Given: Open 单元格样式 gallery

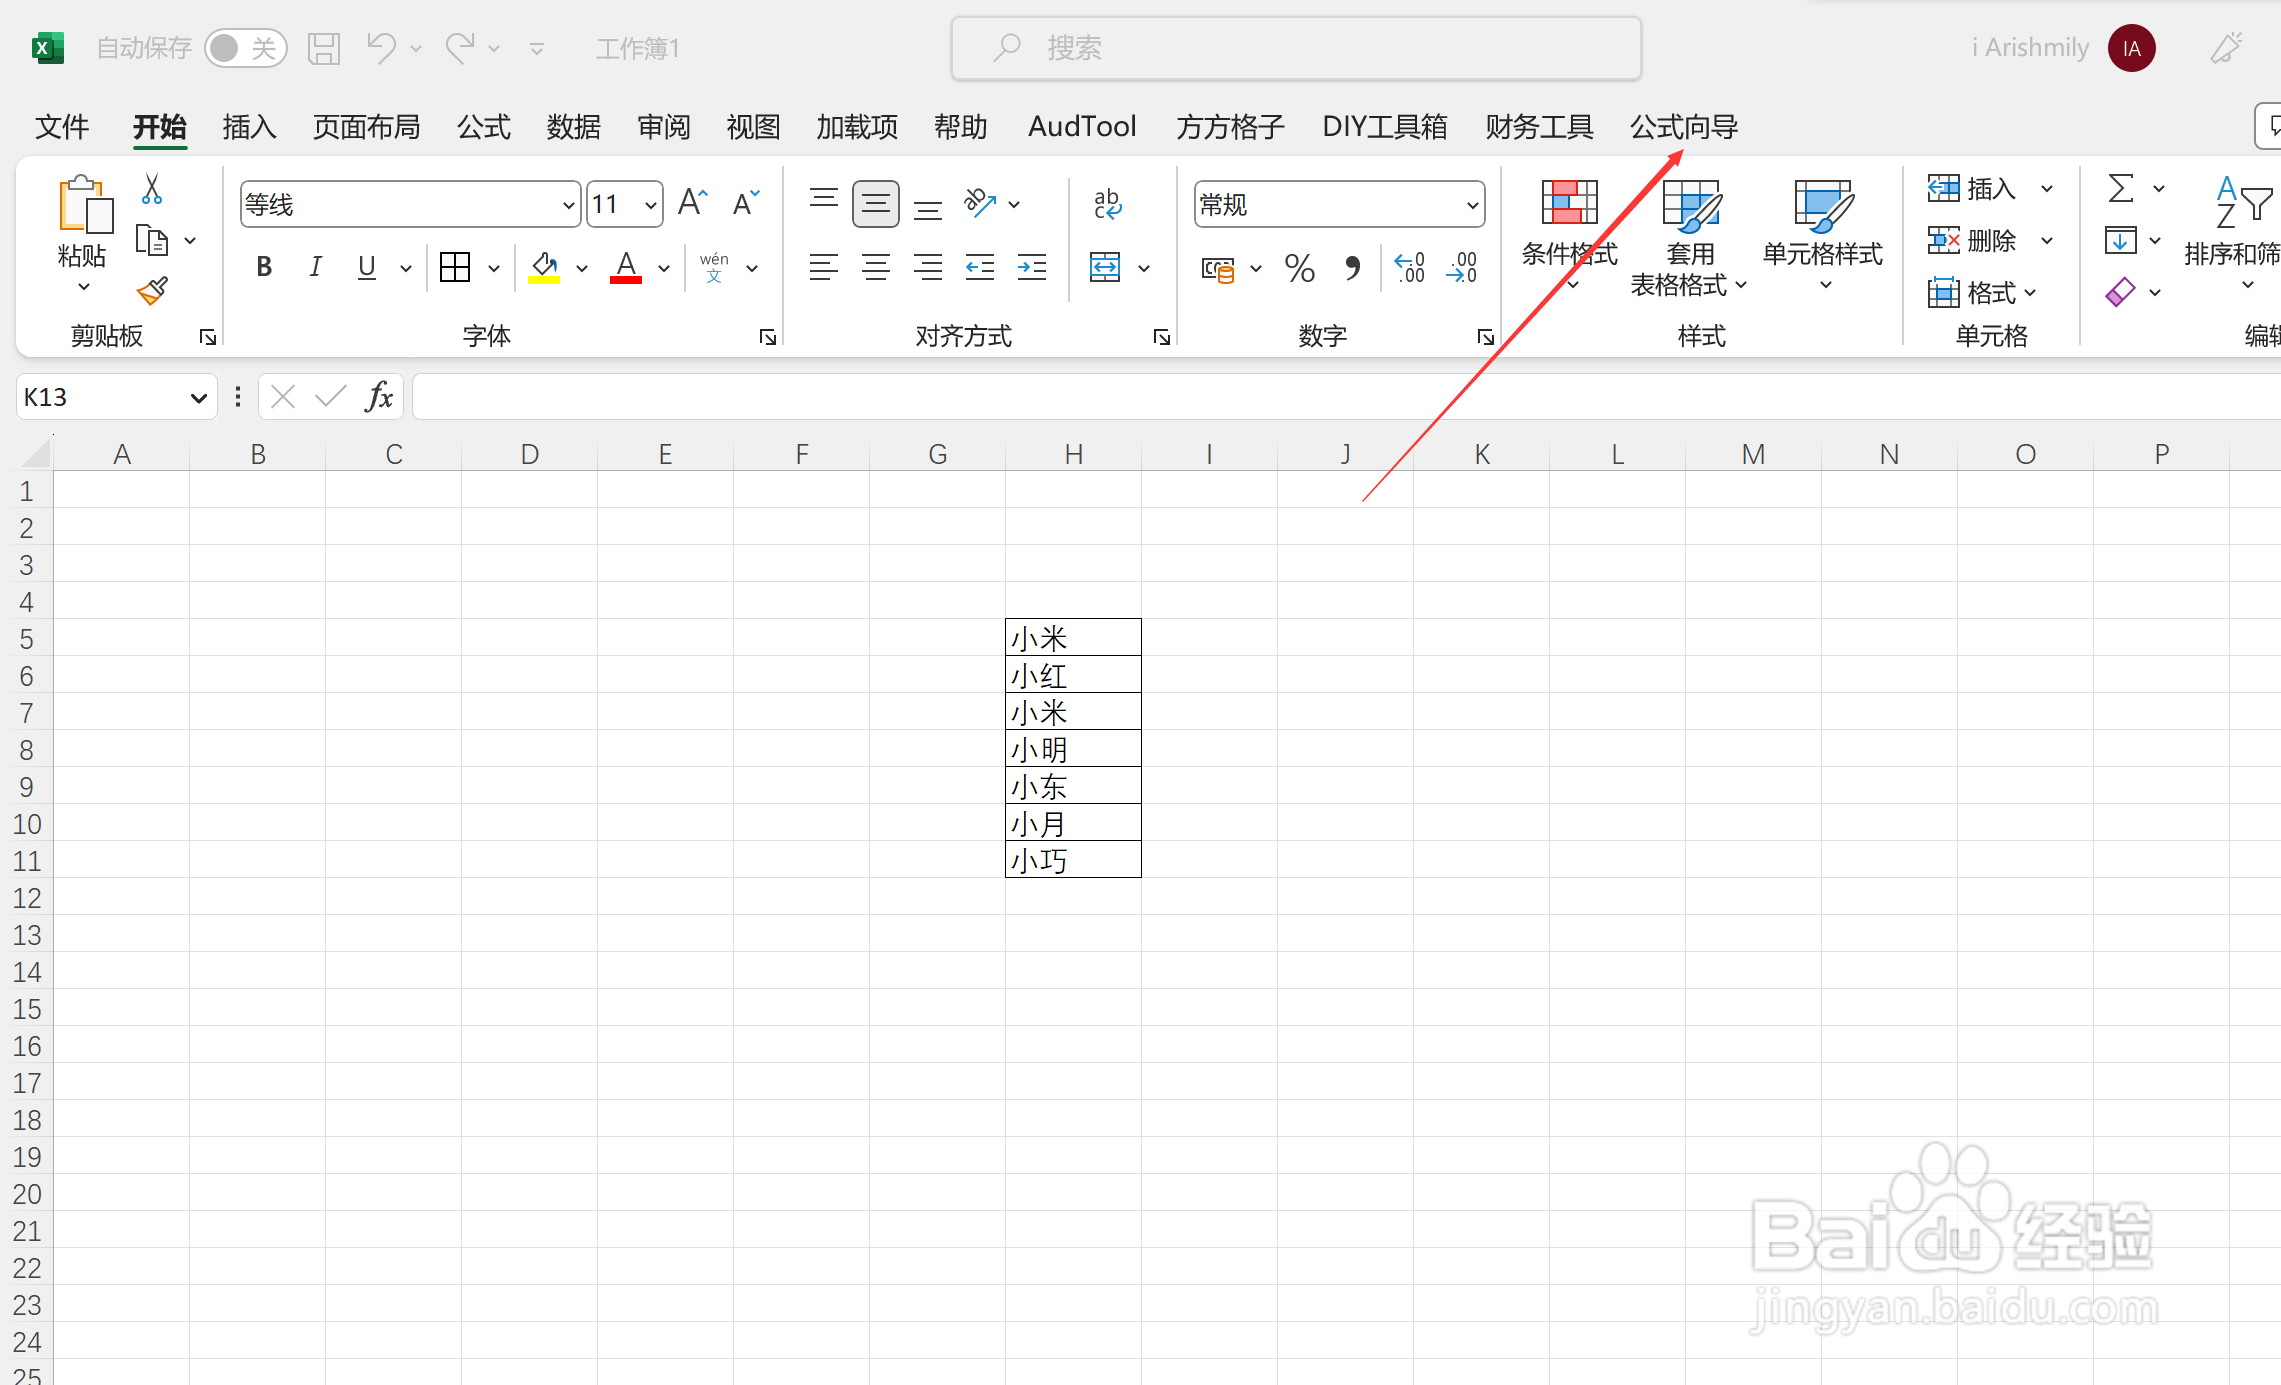Looking at the screenshot, I should tap(1823, 237).
